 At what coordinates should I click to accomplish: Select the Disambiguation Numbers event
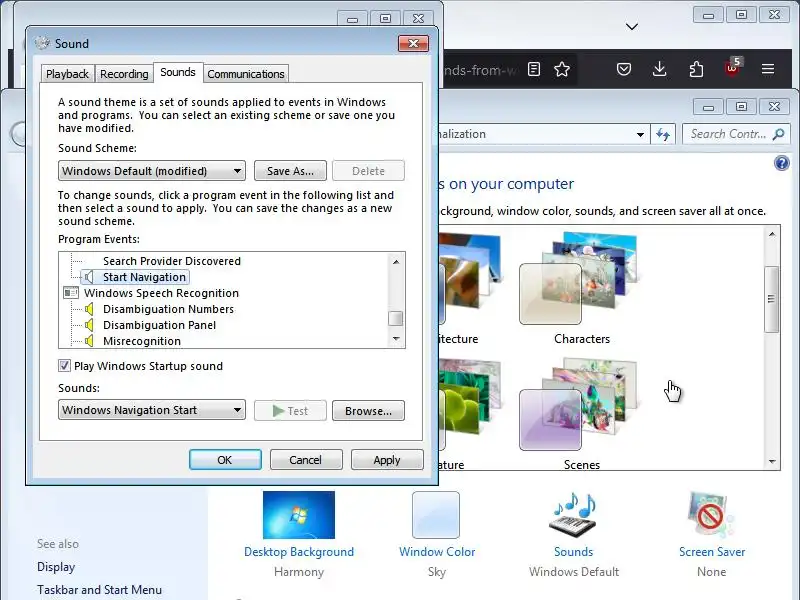(x=168, y=309)
